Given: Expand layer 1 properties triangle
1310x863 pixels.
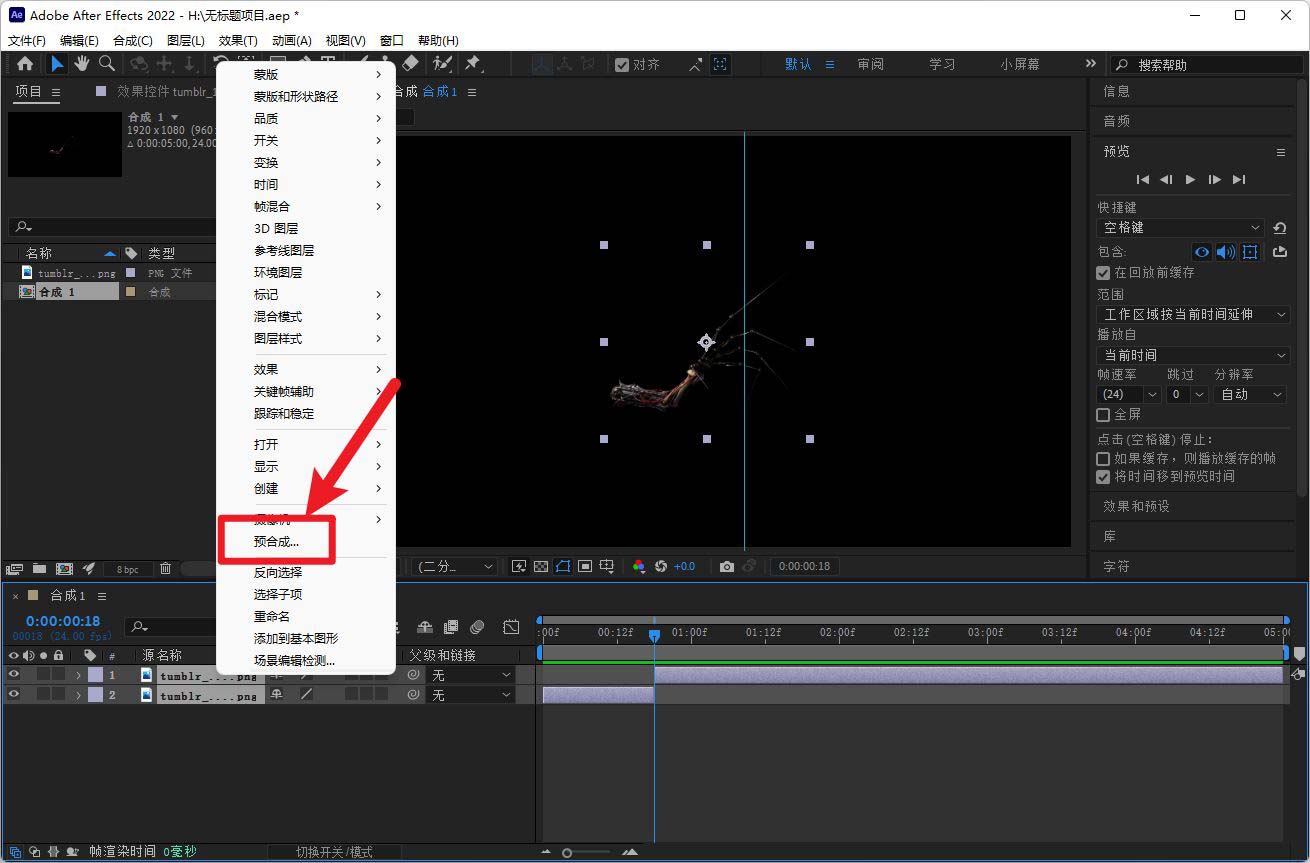Looking at the screenshot, I should coord(78,675).
